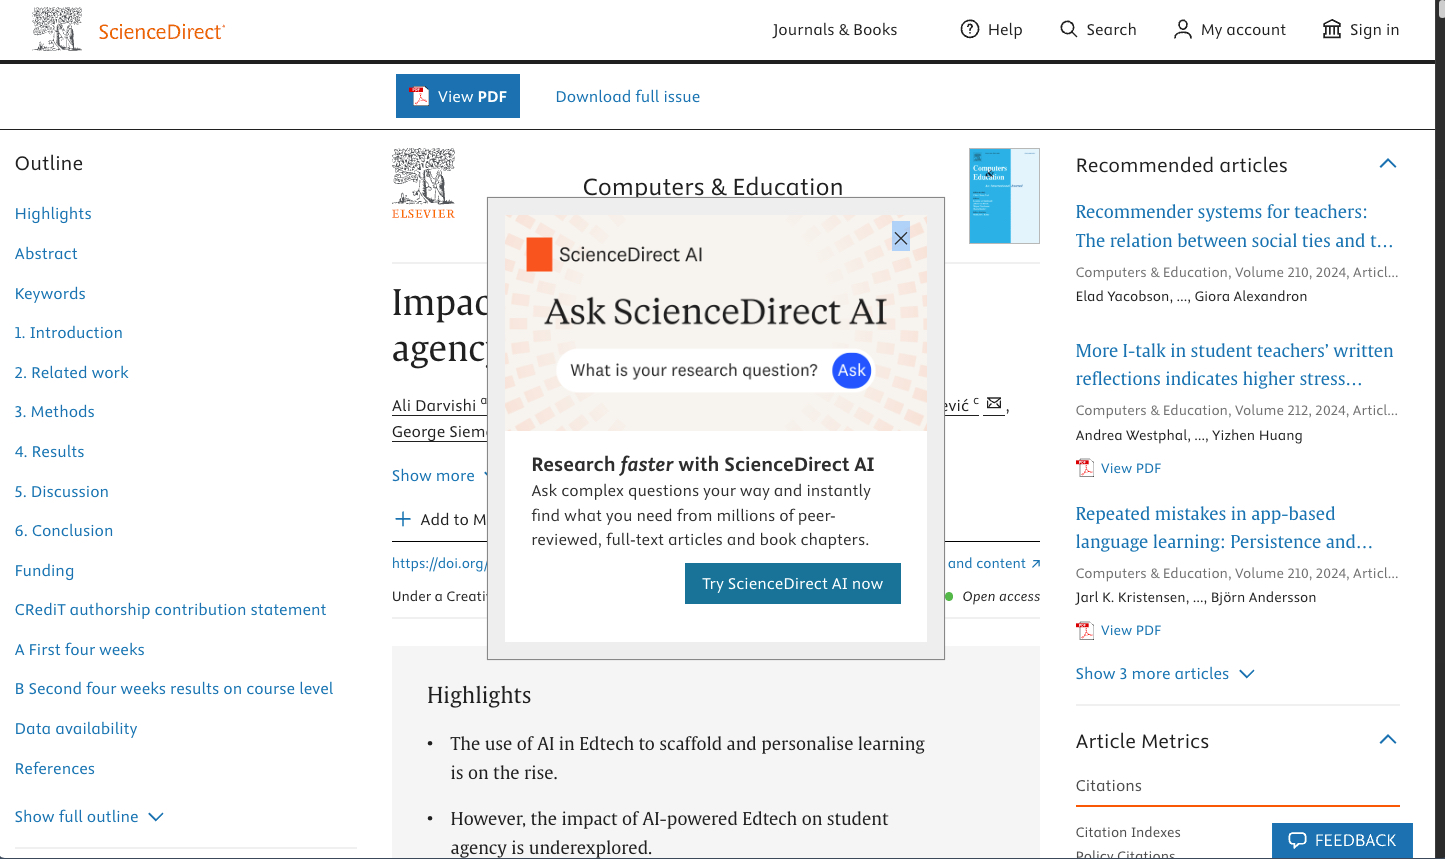Expand Show full outline
Image resolution: width=1445 pixels, height=859 pixels.
(x=89, y=816)
